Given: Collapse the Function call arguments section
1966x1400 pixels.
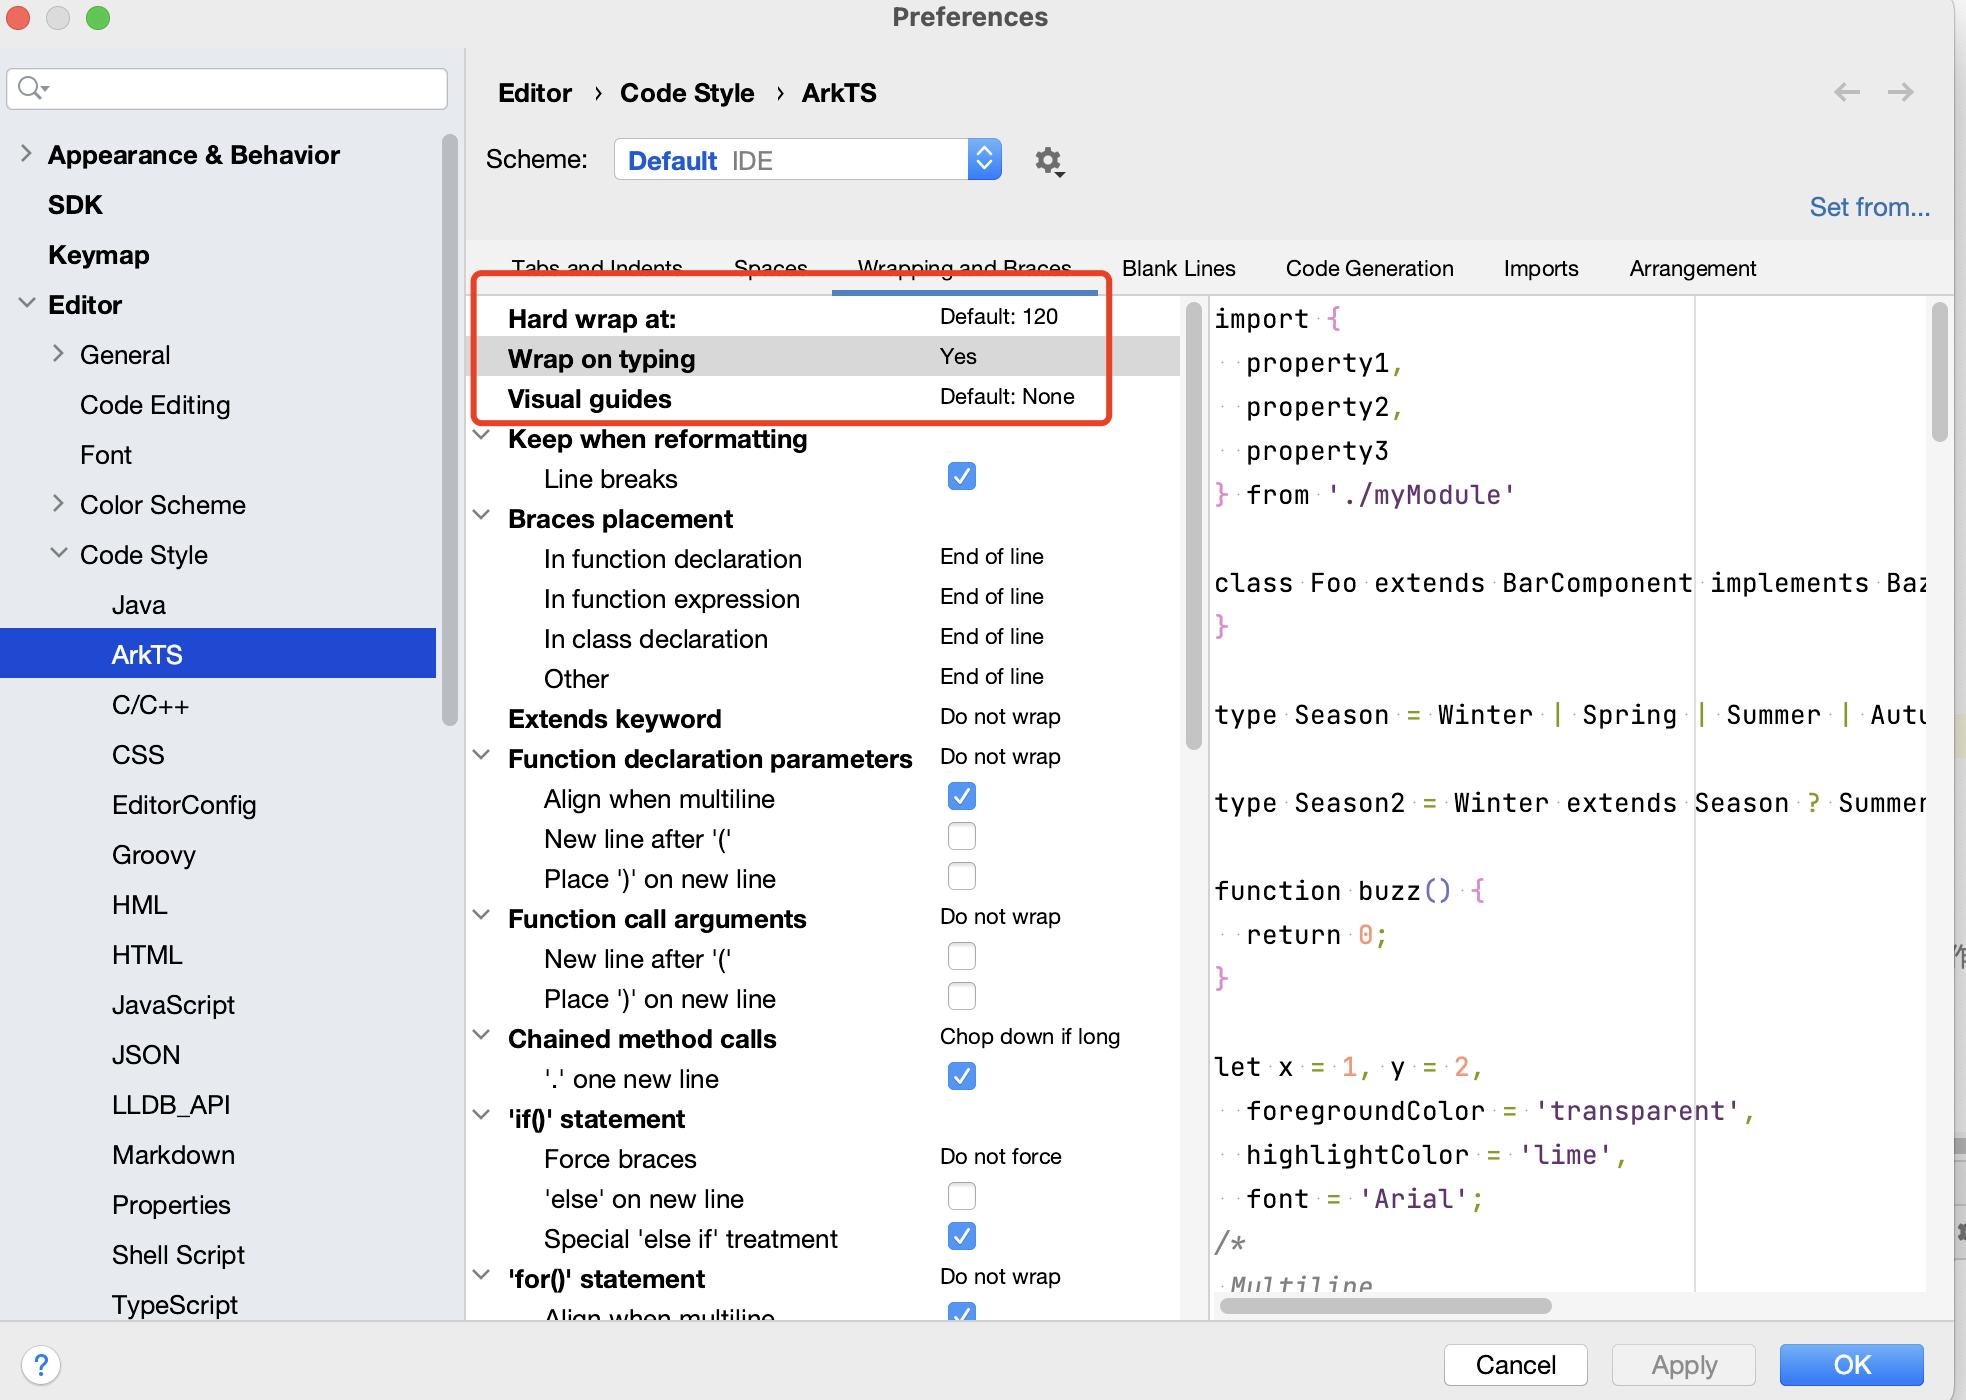Looking at the screenshot, I should [x=481, y=917].
